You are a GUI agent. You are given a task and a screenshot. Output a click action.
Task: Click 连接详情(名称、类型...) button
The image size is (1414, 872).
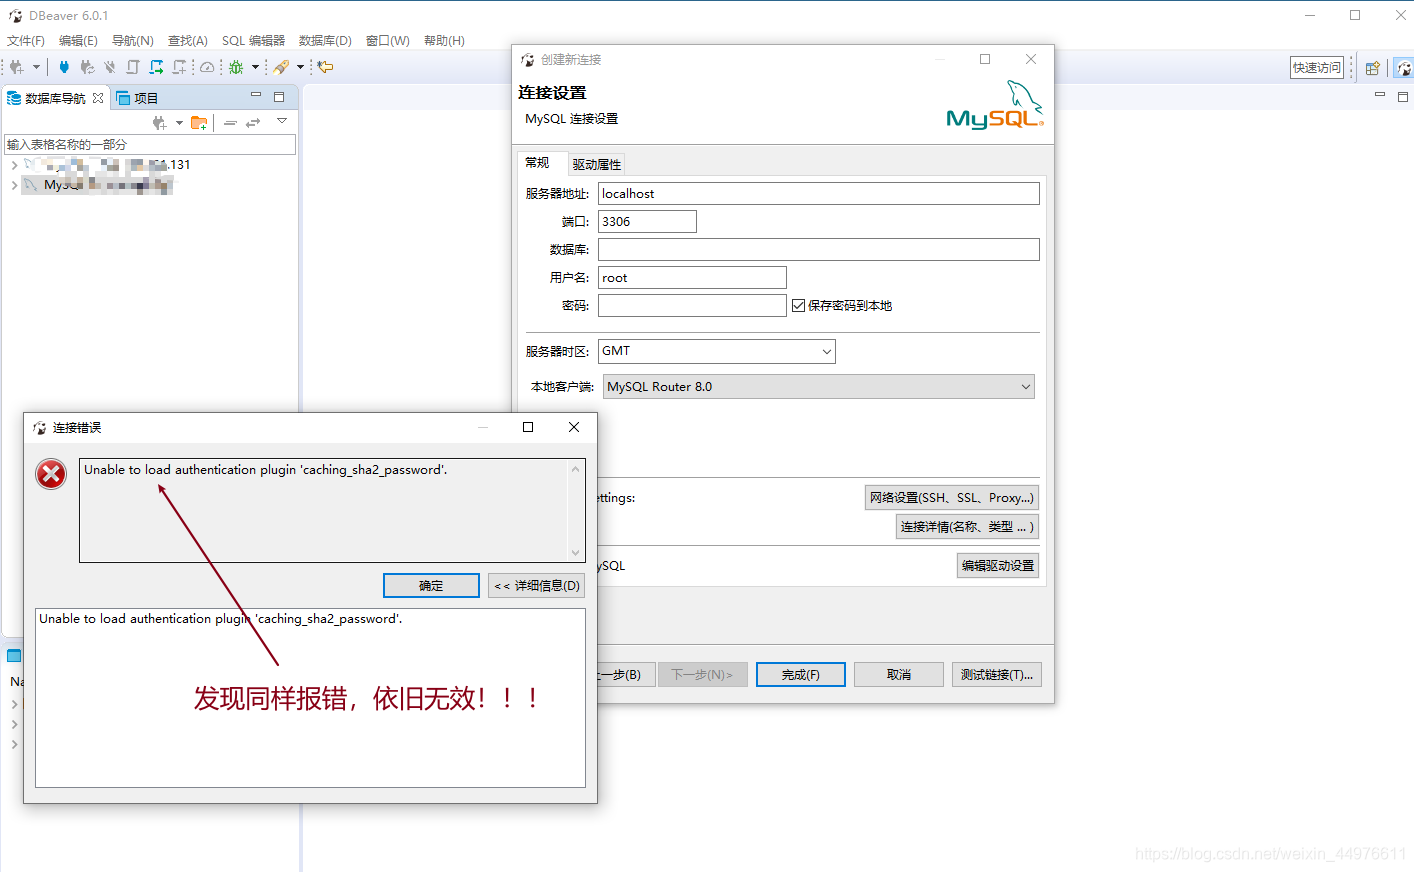tap(967, 527)
